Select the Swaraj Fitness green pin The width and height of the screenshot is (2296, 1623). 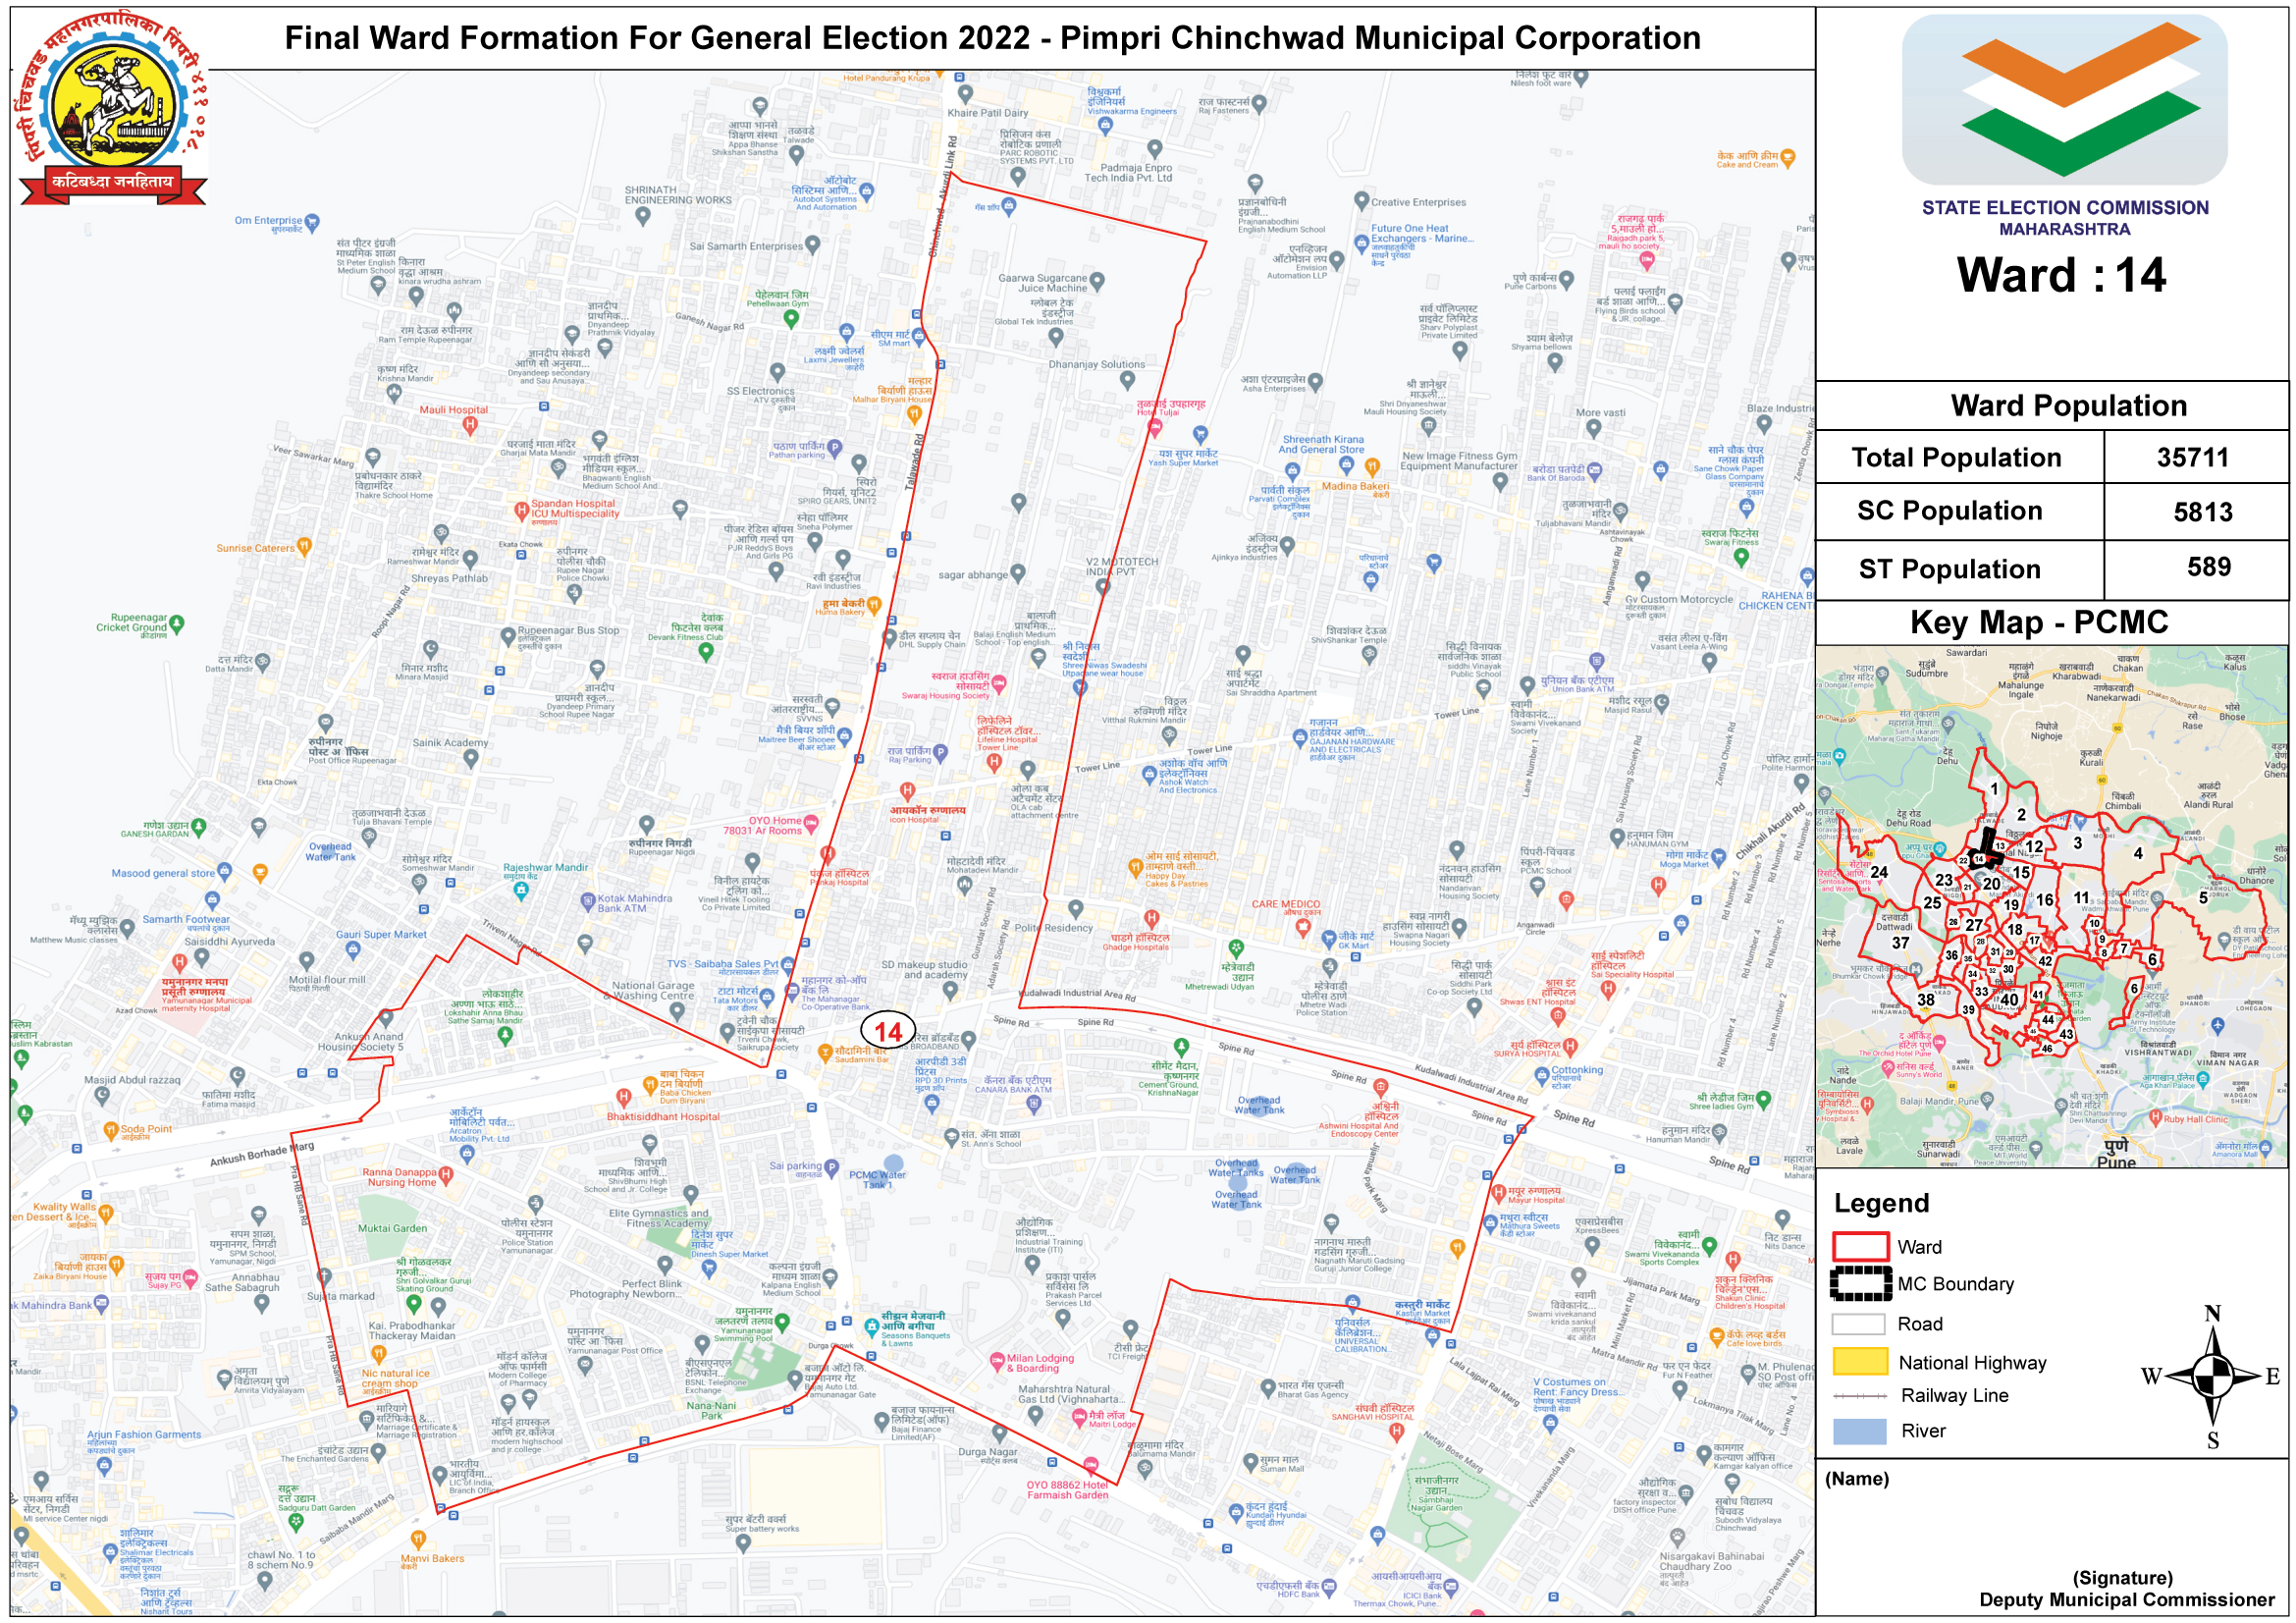tap(1741, 558)
